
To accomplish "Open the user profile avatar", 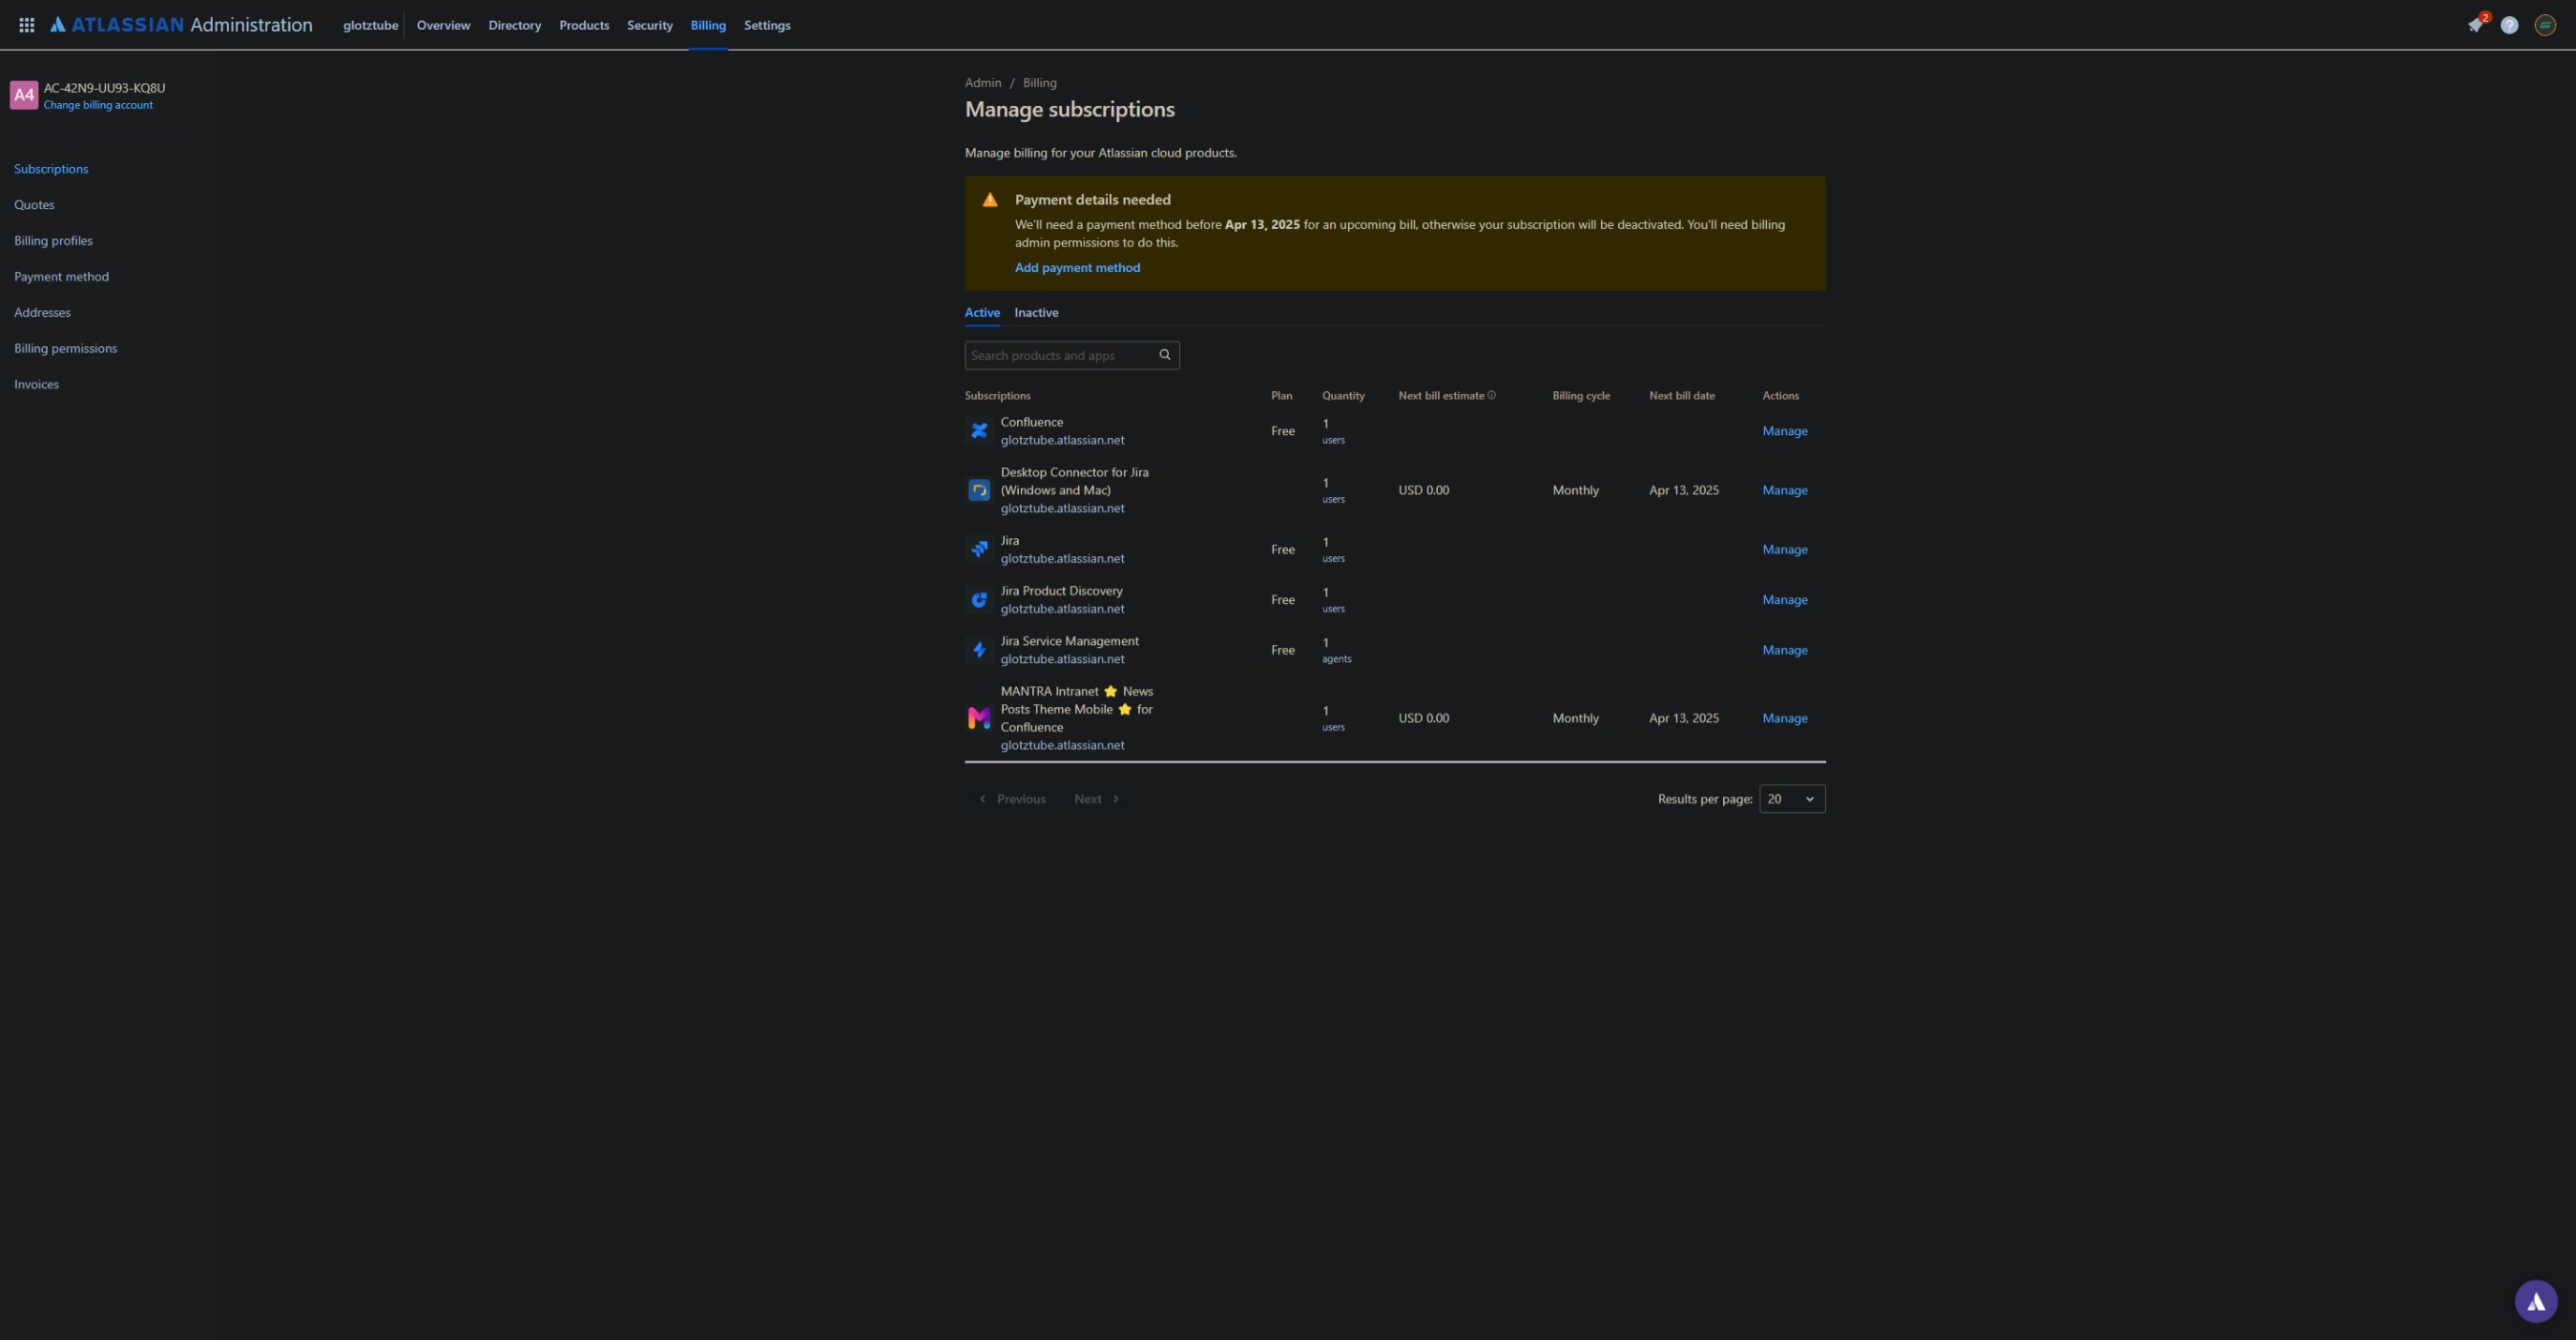I will point(2545,25).
